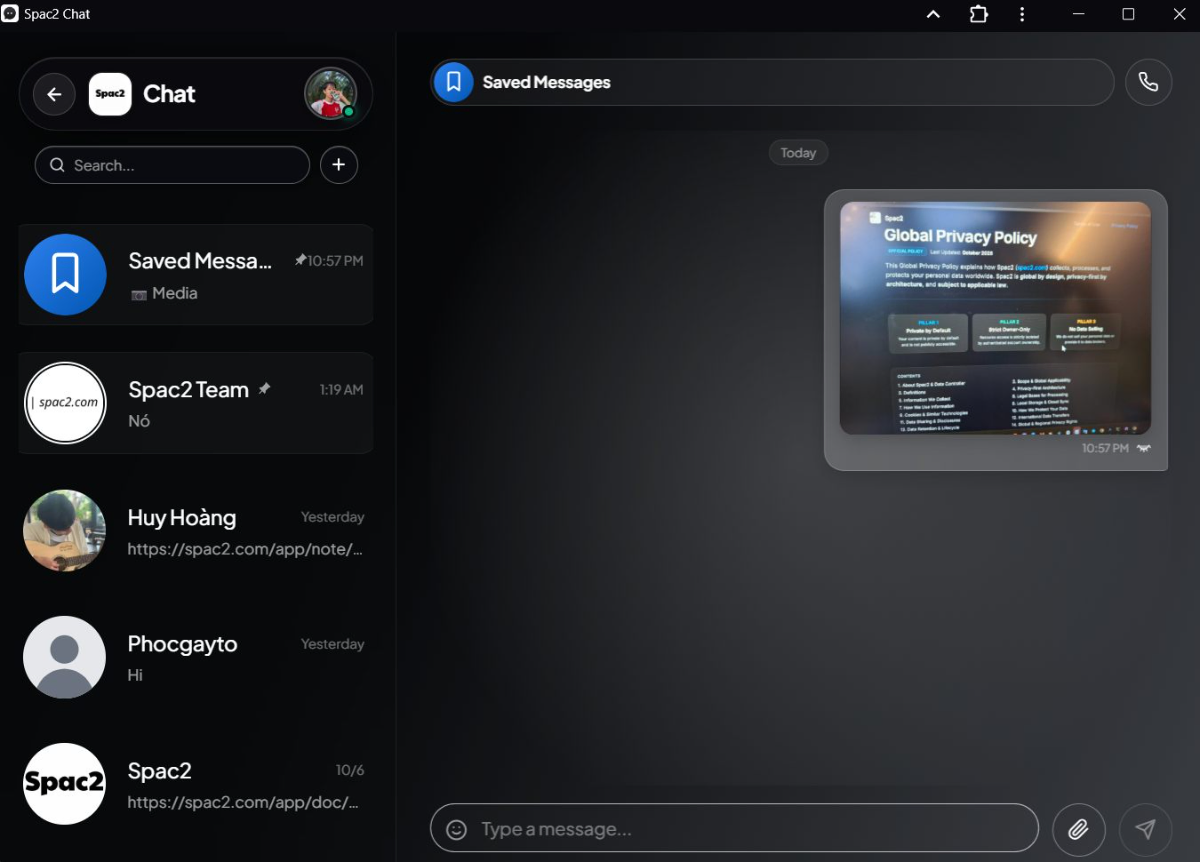Click the Media preview text

coord(175,293)
